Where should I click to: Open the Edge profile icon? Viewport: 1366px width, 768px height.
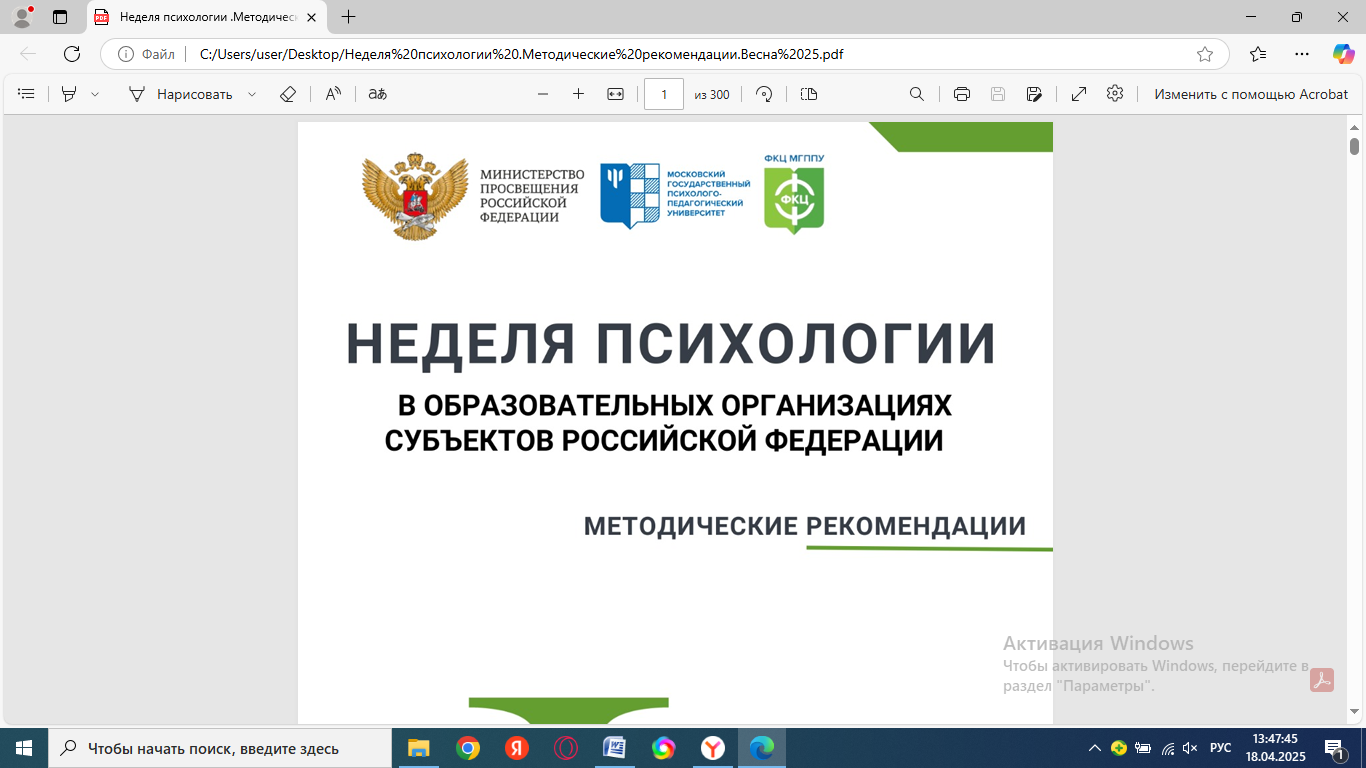[22, 17]
